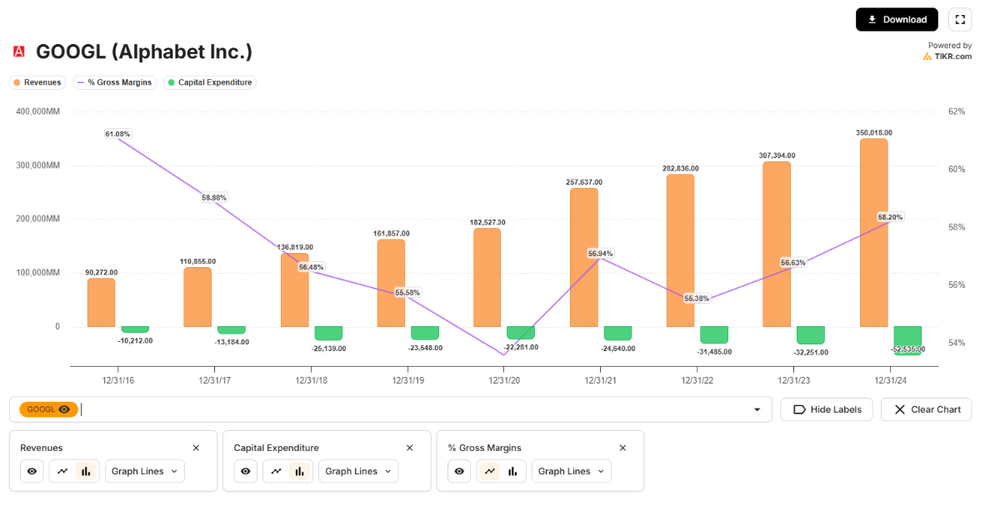Click the 12/31/18 capital expenditure bar
This screenshot has height=505, width=1000.
coord(328,333)
